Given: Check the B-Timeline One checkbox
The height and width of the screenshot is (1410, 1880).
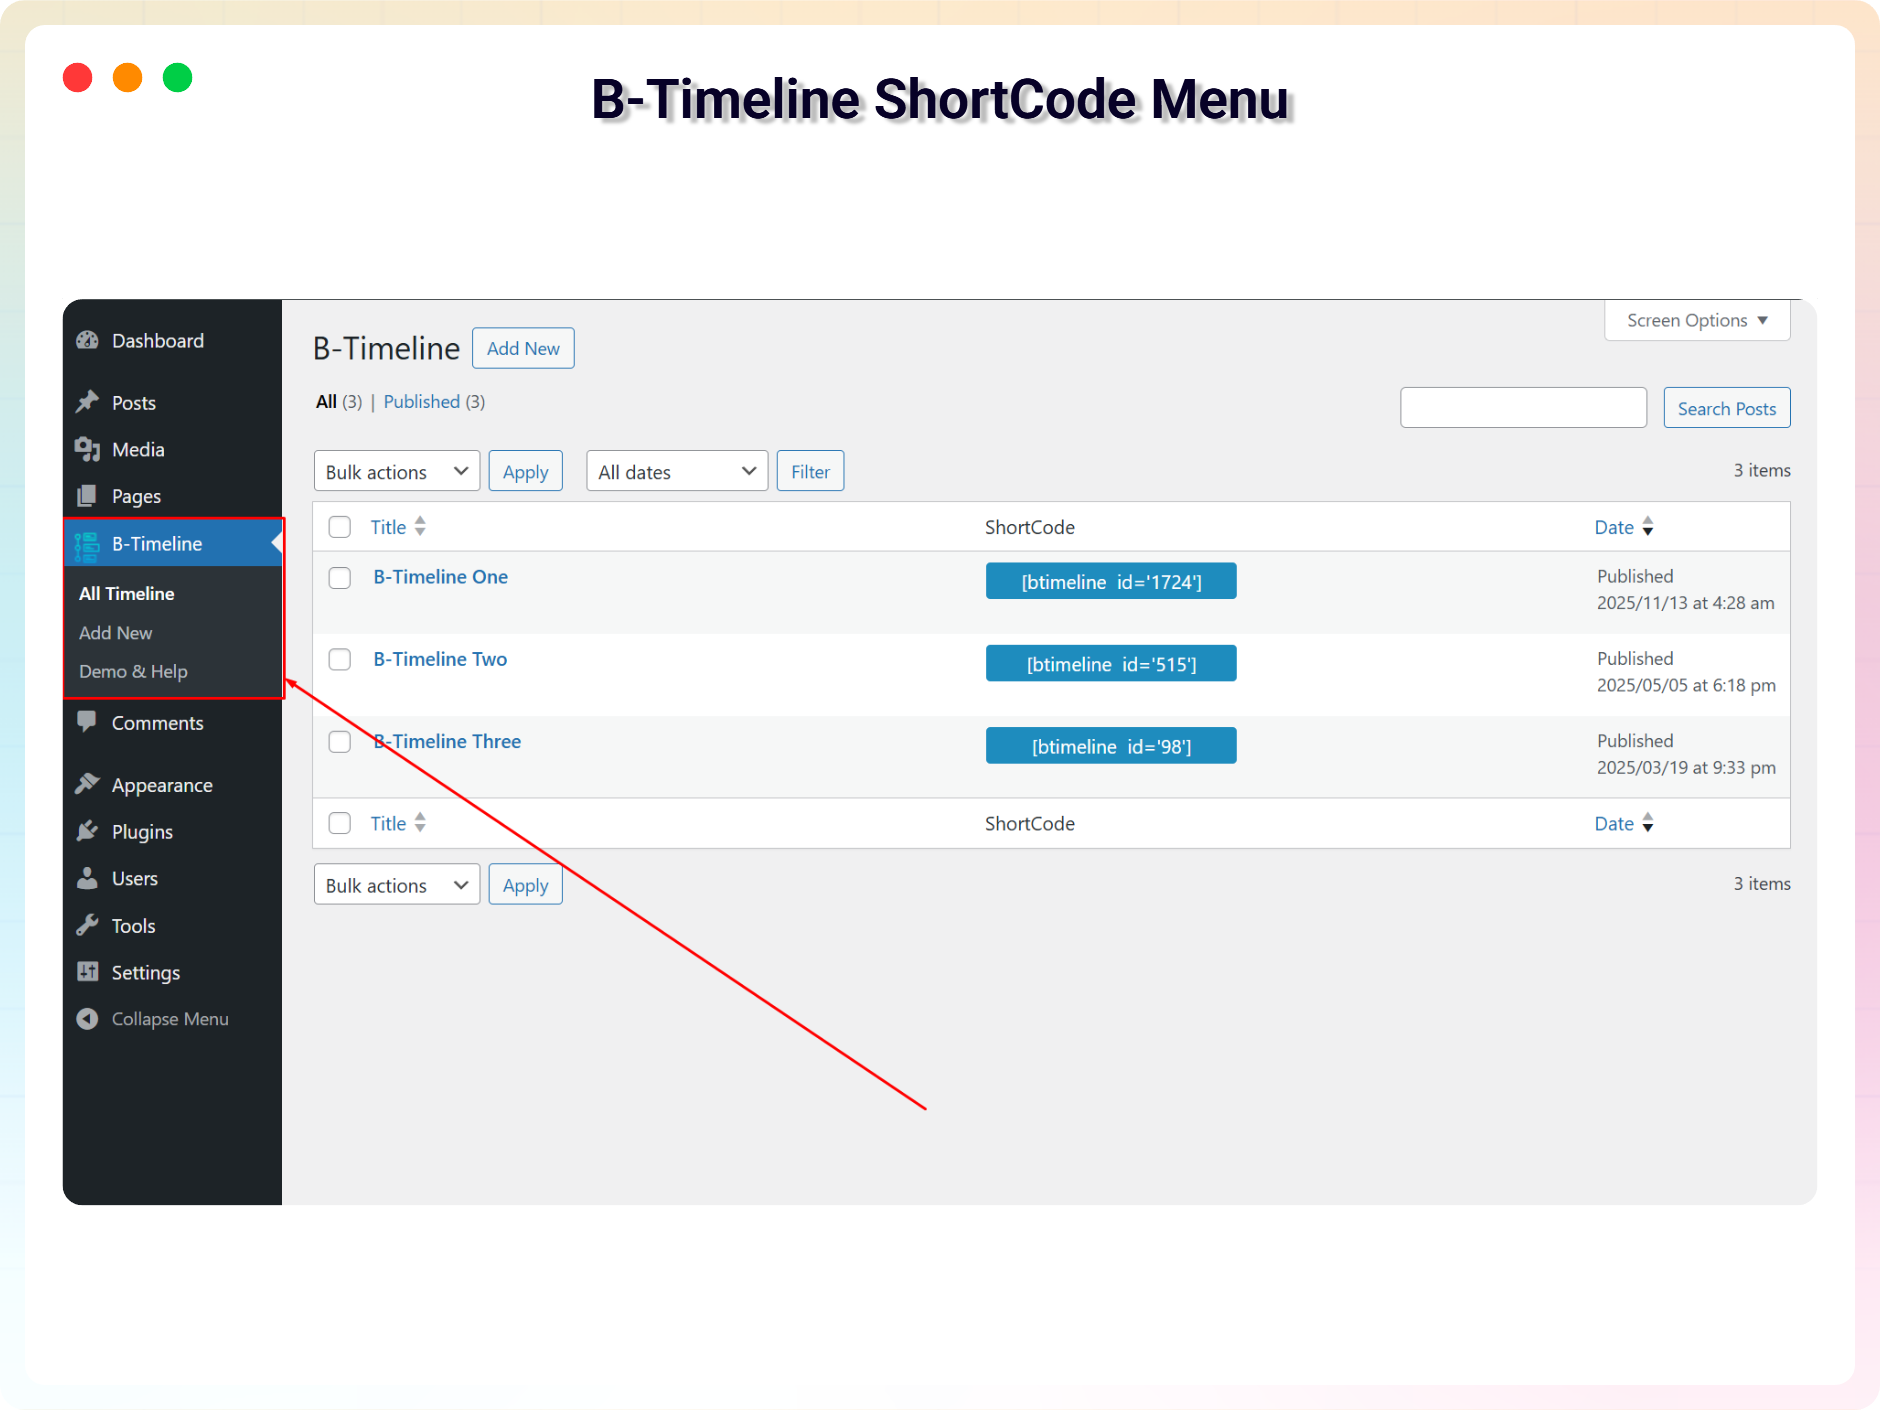Looking at the screenshot, I should (340, 578).
